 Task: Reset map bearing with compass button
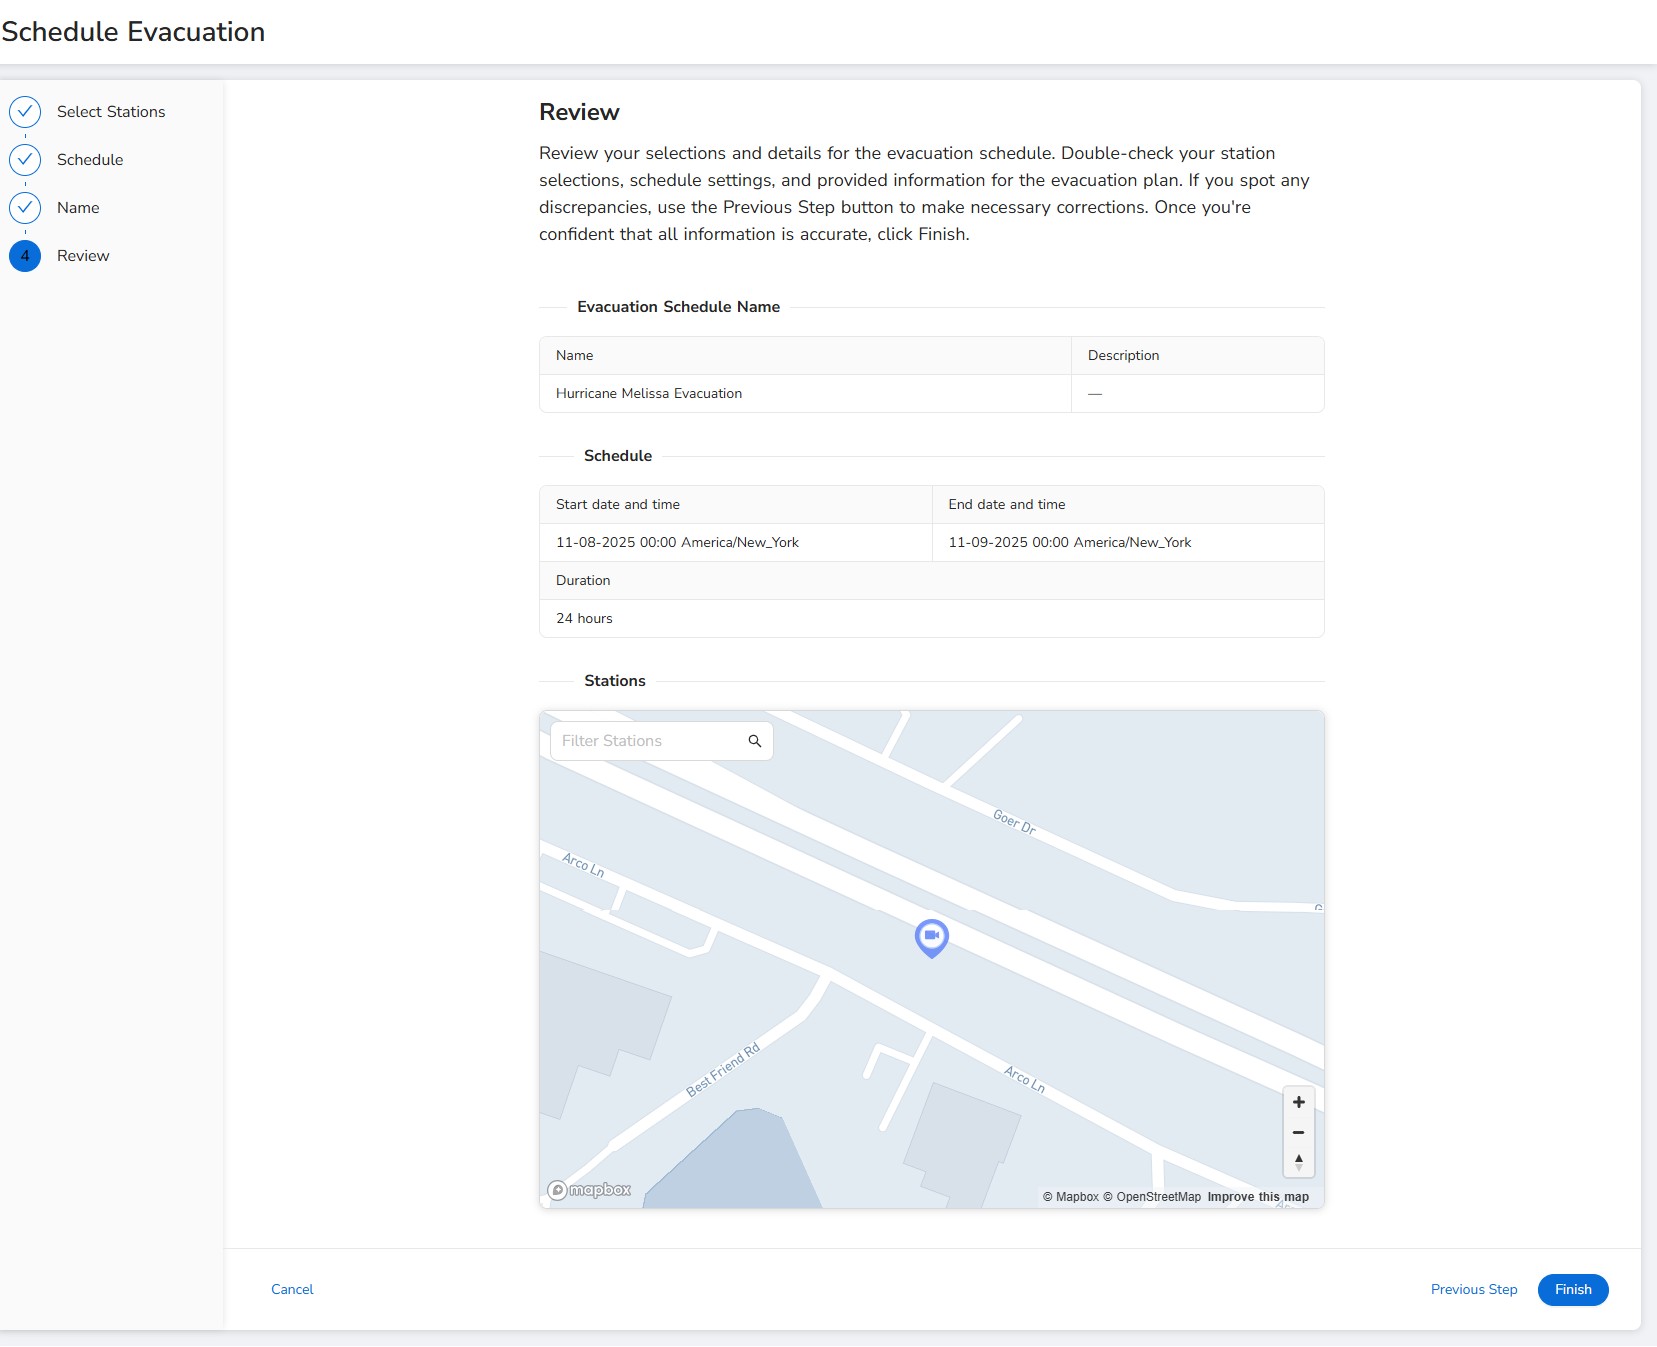[x=1298, y=1162]
